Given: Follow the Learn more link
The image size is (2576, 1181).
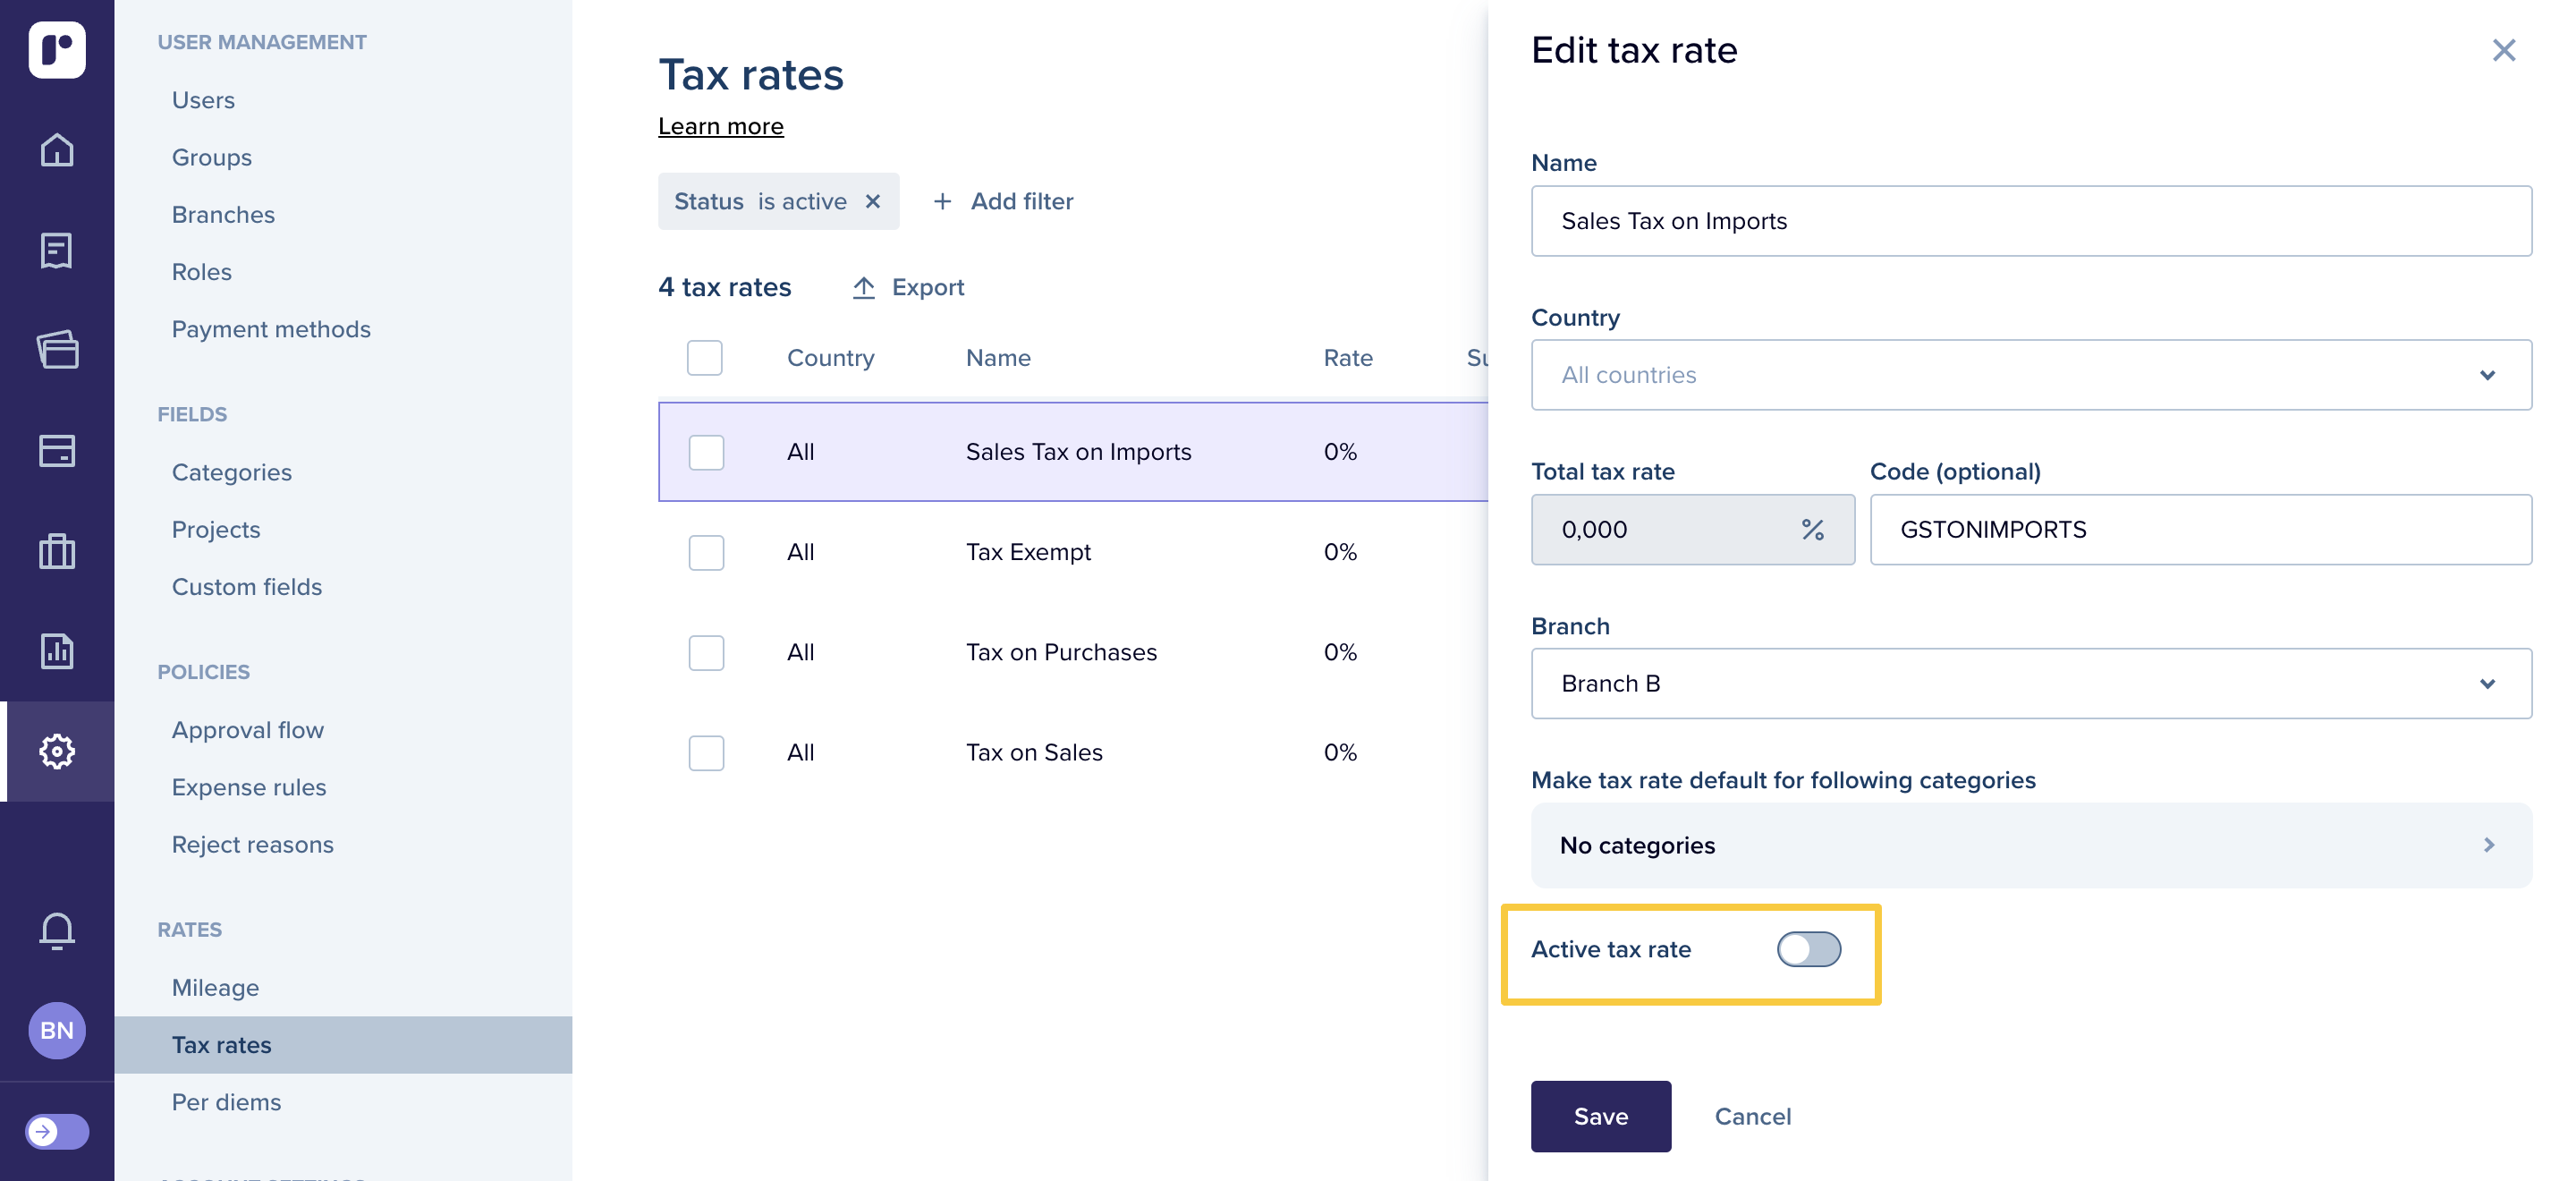Looking at the screenshot, I should [720, 126].
